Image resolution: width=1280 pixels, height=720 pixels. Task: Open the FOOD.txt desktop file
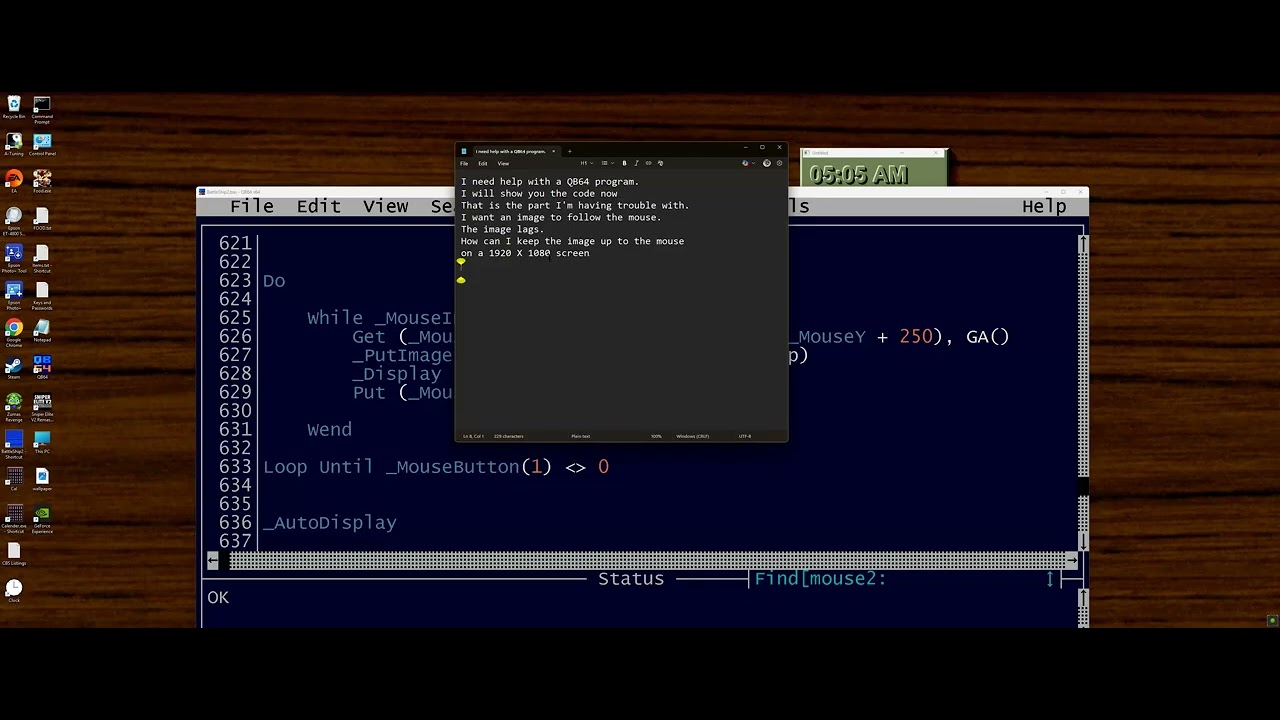click(42, 219)
